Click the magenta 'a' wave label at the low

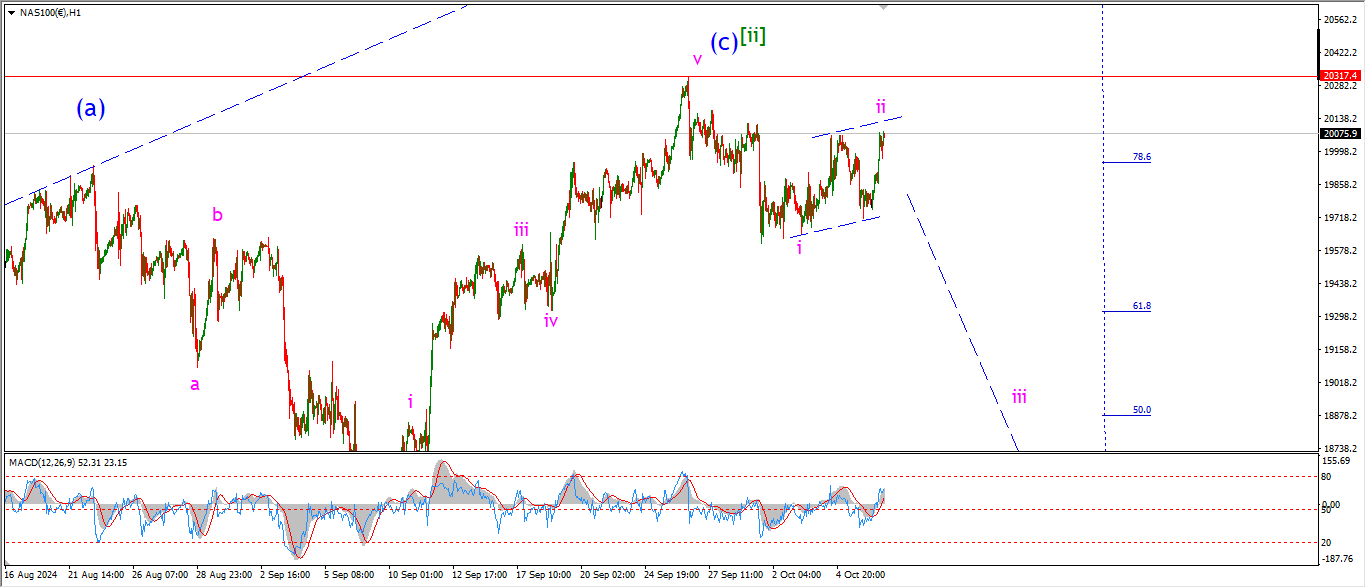(195, 384)
